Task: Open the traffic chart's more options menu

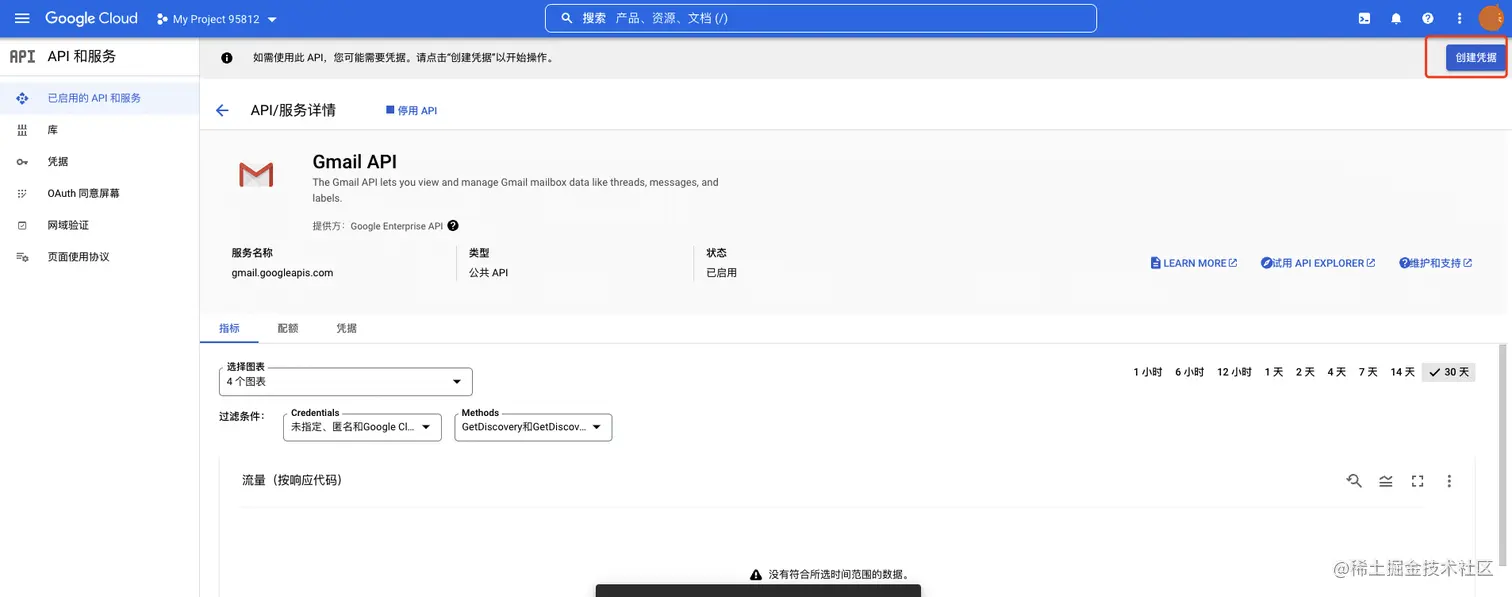Action: point(1449,481)
